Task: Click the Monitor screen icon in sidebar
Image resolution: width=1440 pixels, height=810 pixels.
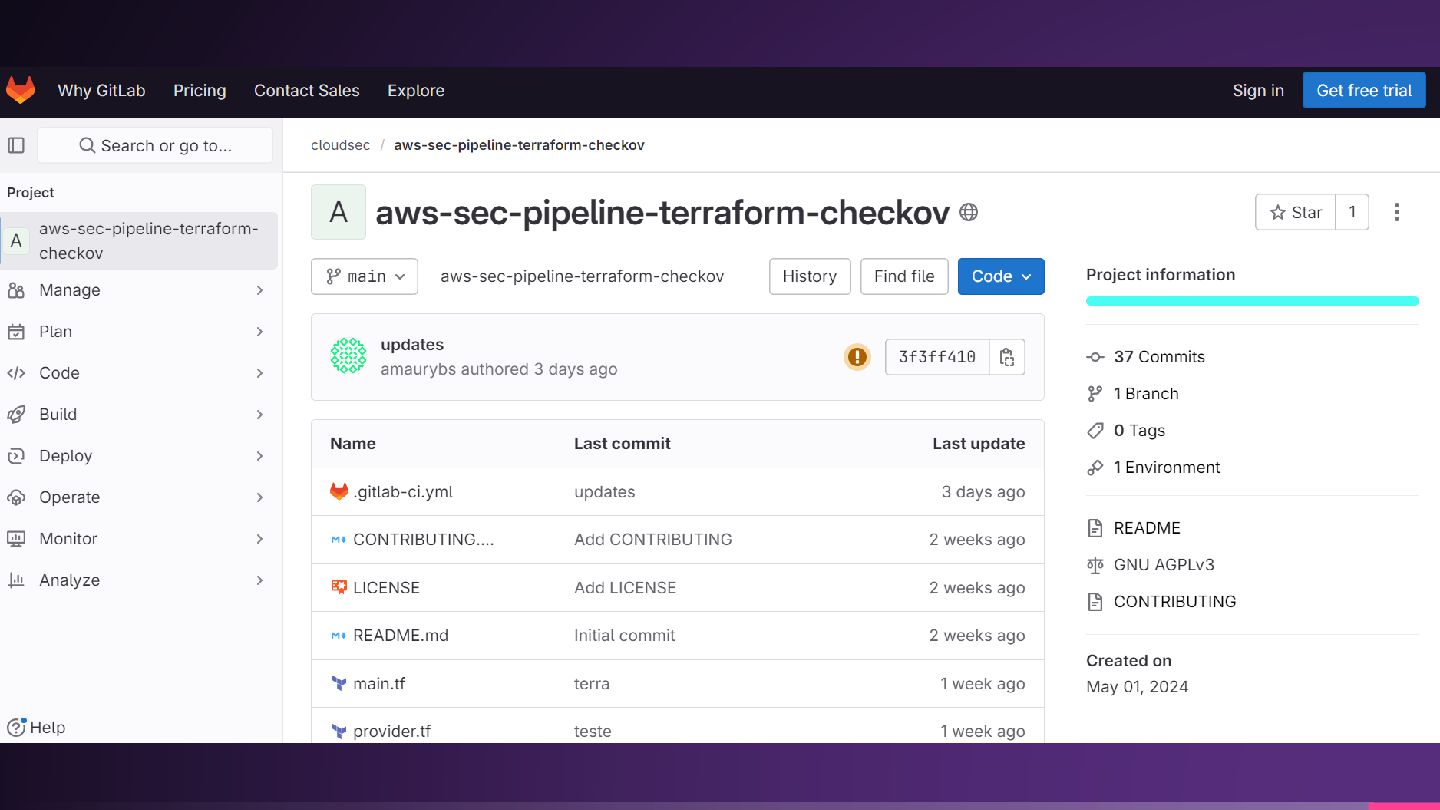Action: point(16,539)
